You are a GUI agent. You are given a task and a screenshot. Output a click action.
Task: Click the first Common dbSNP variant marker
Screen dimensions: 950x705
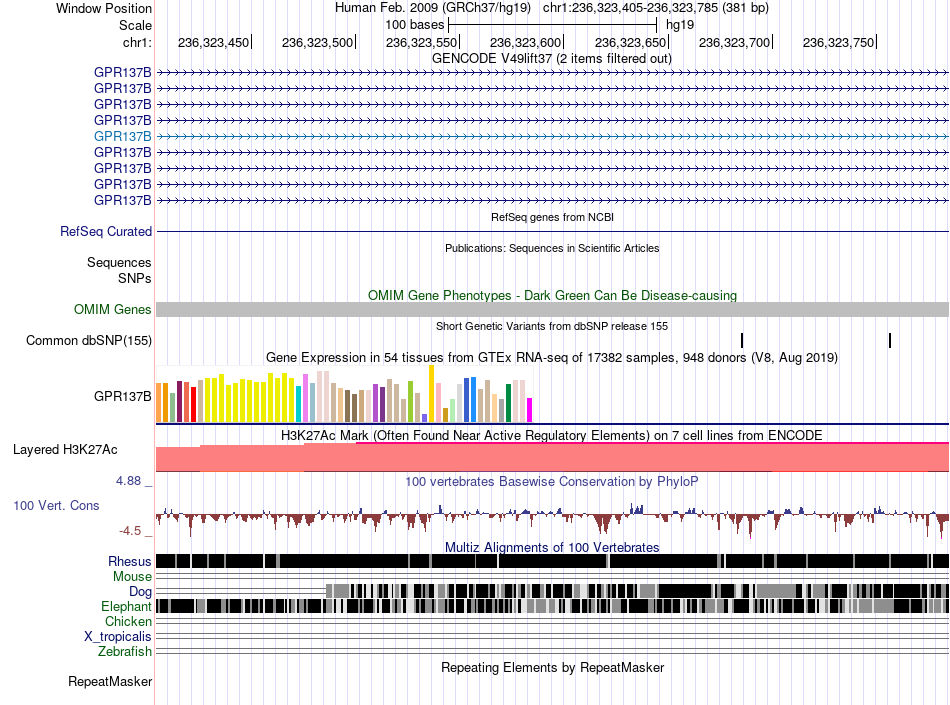tap(742, 340)
